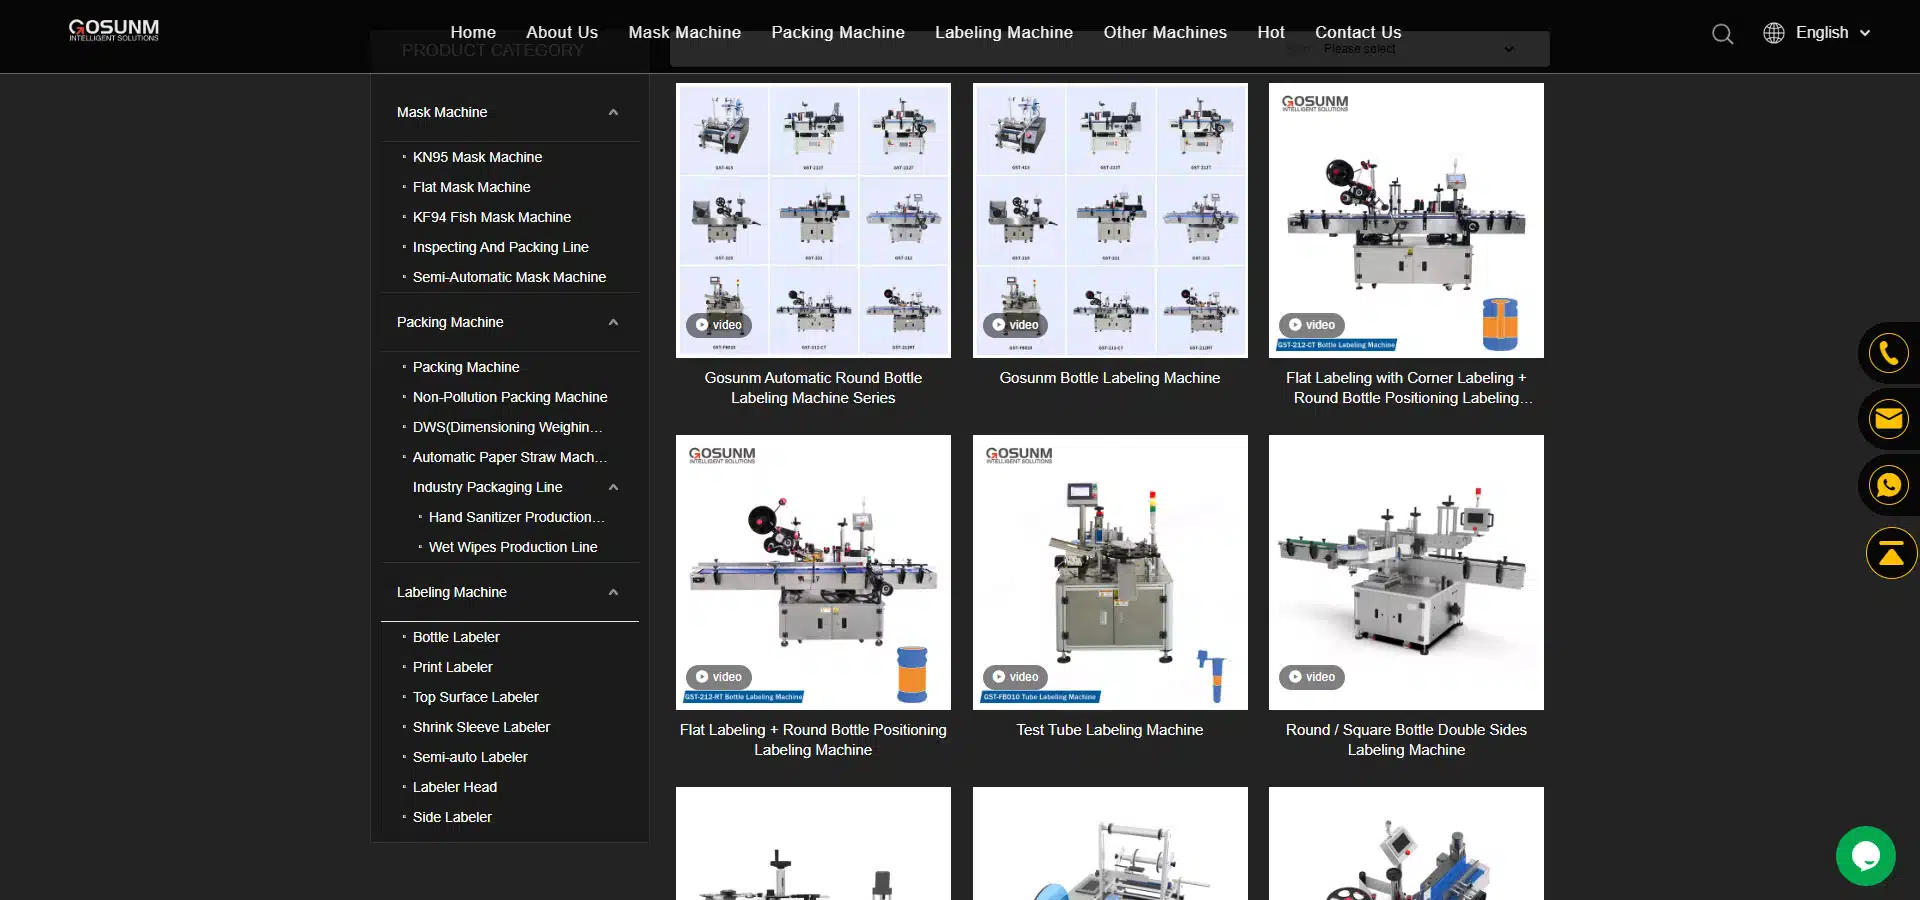
Task: Select Semi-auto Labeler category
Action: coord(470,757)
